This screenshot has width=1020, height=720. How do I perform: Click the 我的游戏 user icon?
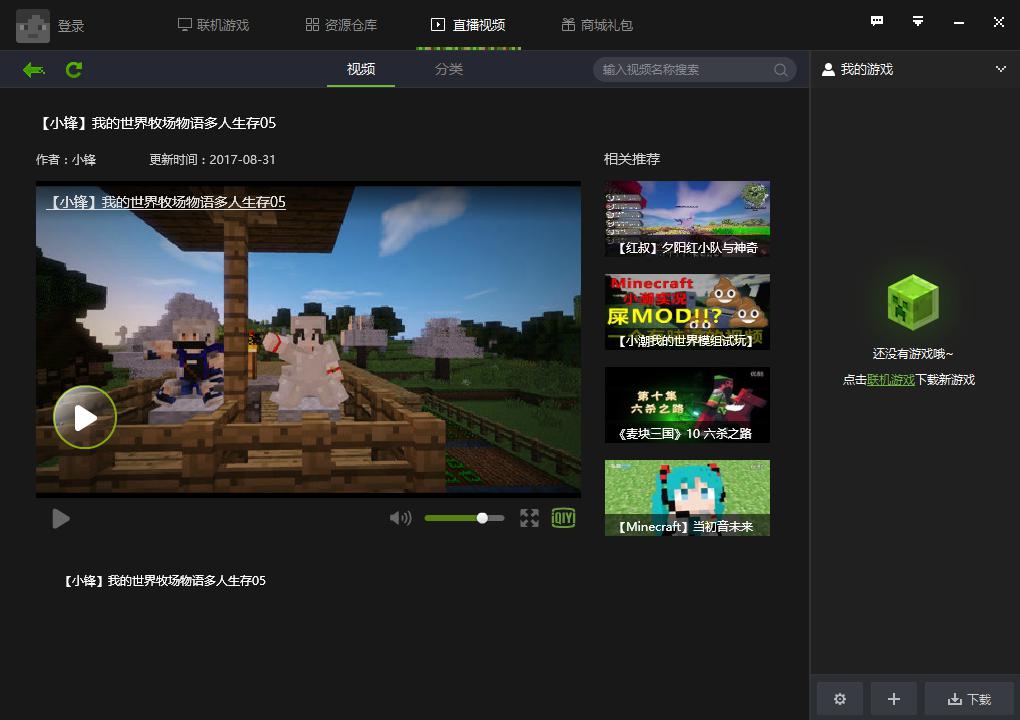point(828,70)
